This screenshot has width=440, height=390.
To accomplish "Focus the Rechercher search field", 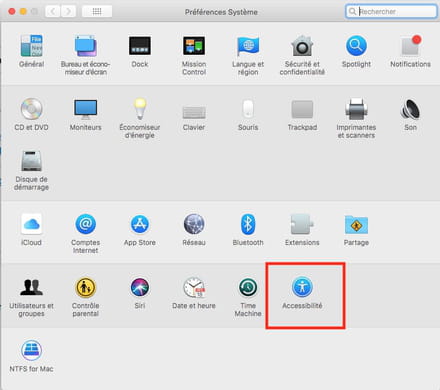I will point(391,11).
